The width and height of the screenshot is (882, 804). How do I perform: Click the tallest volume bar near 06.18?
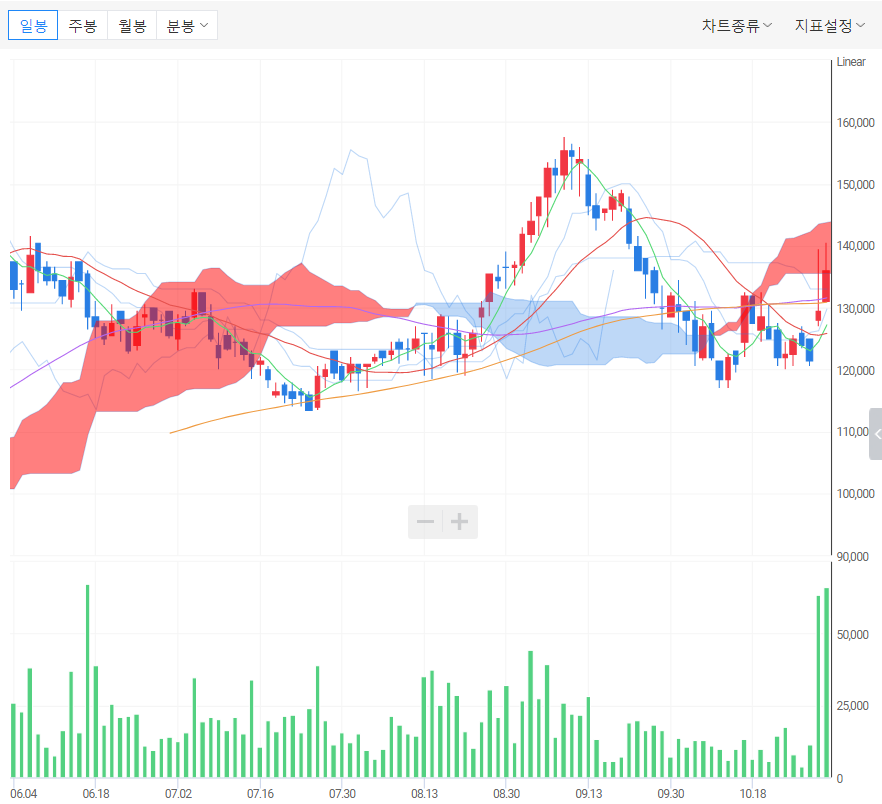(x=88, y=681)
